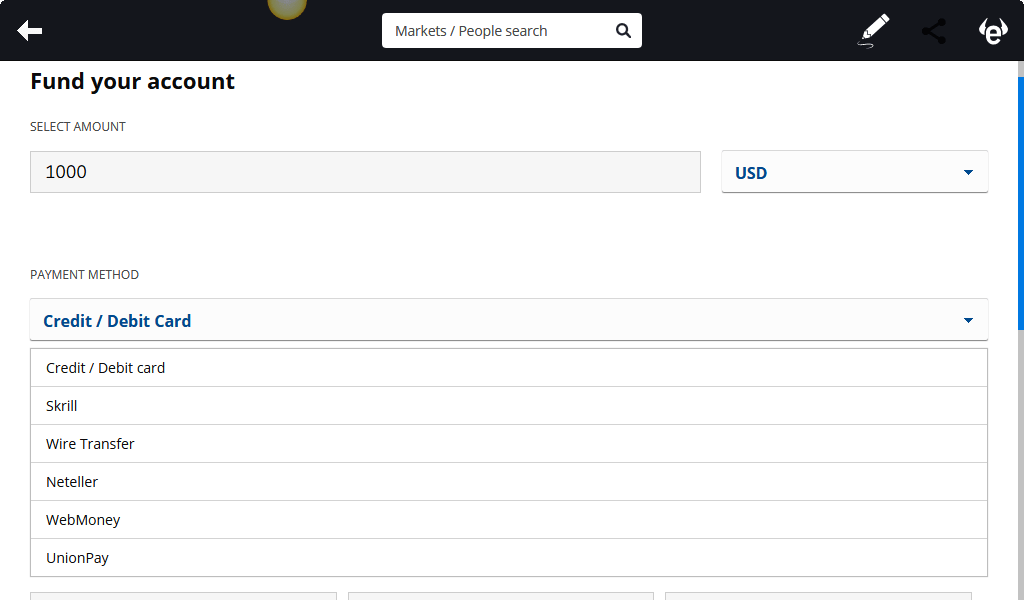
Task: Select Credit / Debit card option
Action: point(509,368)
